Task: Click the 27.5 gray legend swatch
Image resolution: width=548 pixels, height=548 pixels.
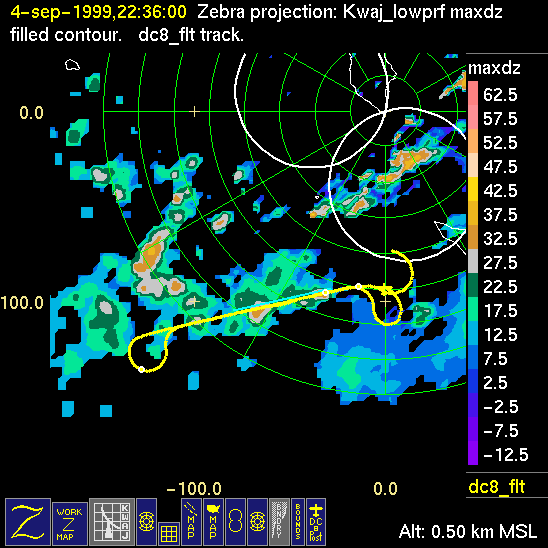Action: [x=473, y=261]
